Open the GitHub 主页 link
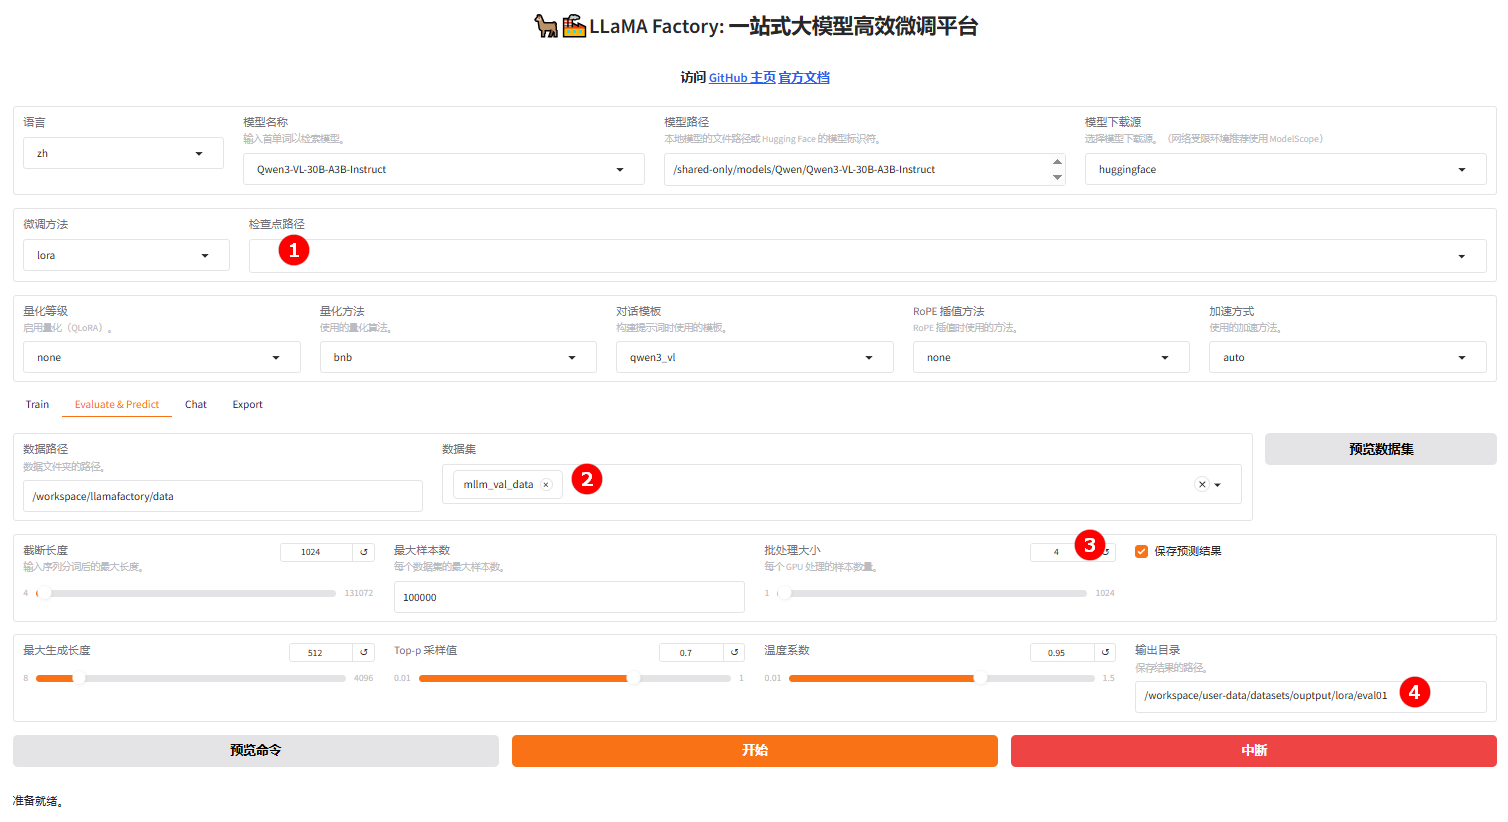The height and width of the screenshot is (822, 1508). click(742, 78)
